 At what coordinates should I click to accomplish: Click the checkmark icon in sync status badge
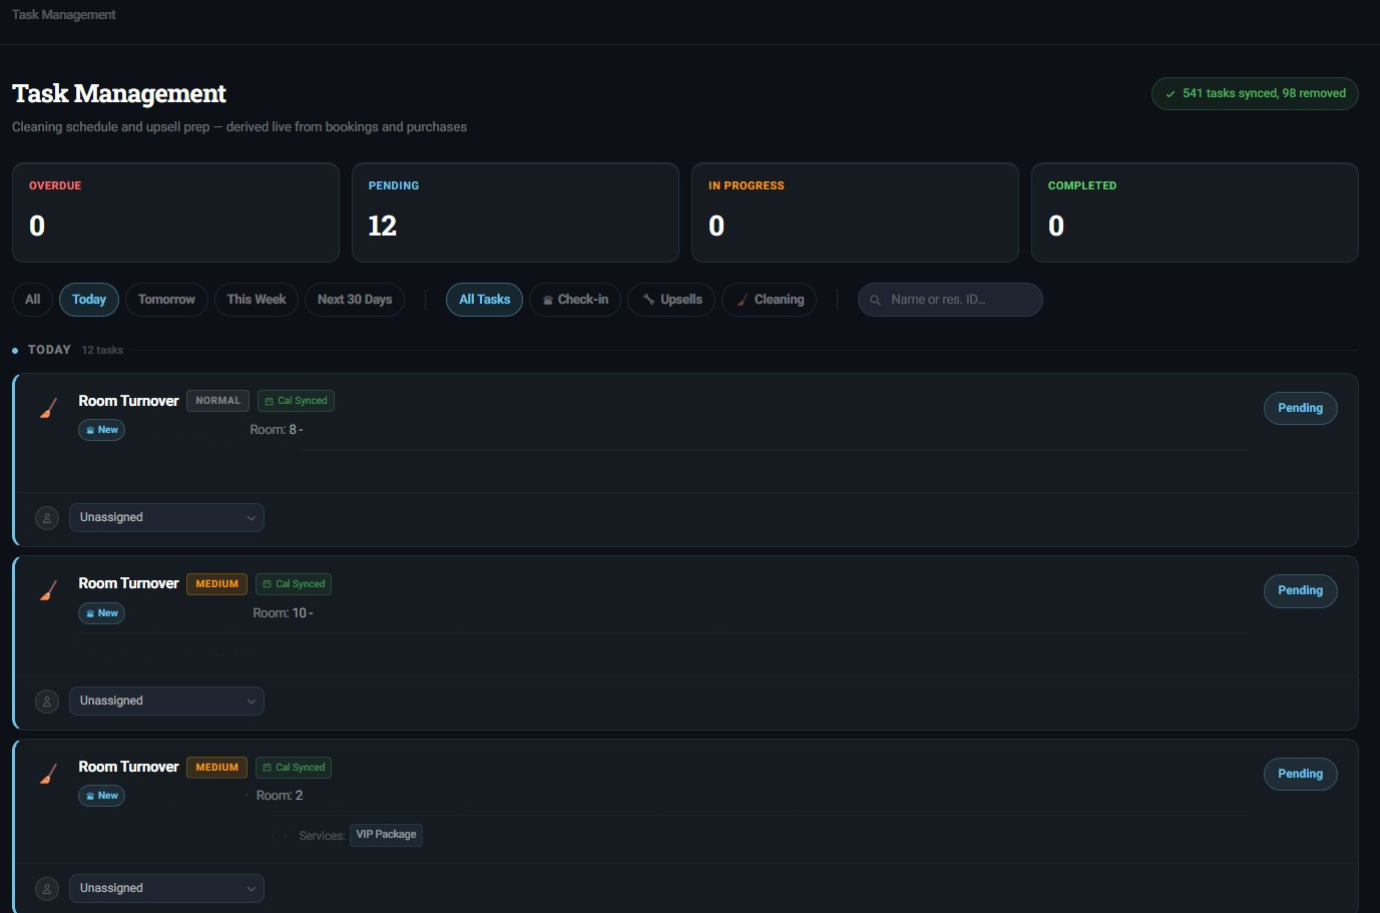1170,94
